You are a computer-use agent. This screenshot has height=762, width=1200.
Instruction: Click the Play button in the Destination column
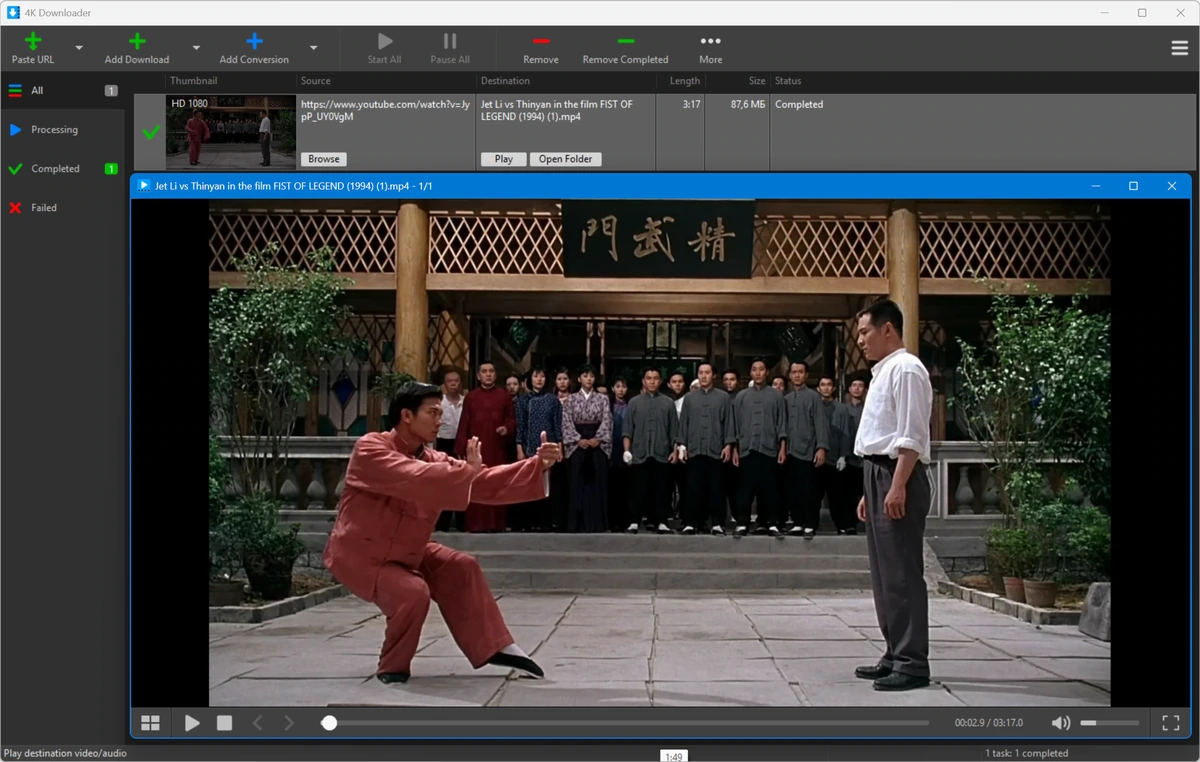pos(504,159)
